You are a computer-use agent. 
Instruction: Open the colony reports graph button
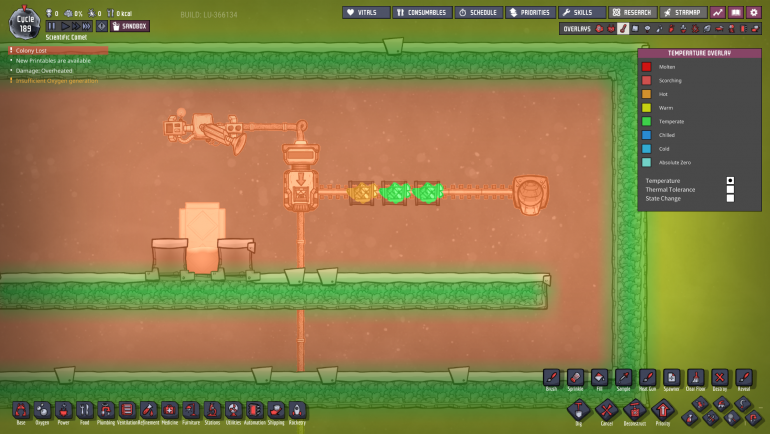717,12
